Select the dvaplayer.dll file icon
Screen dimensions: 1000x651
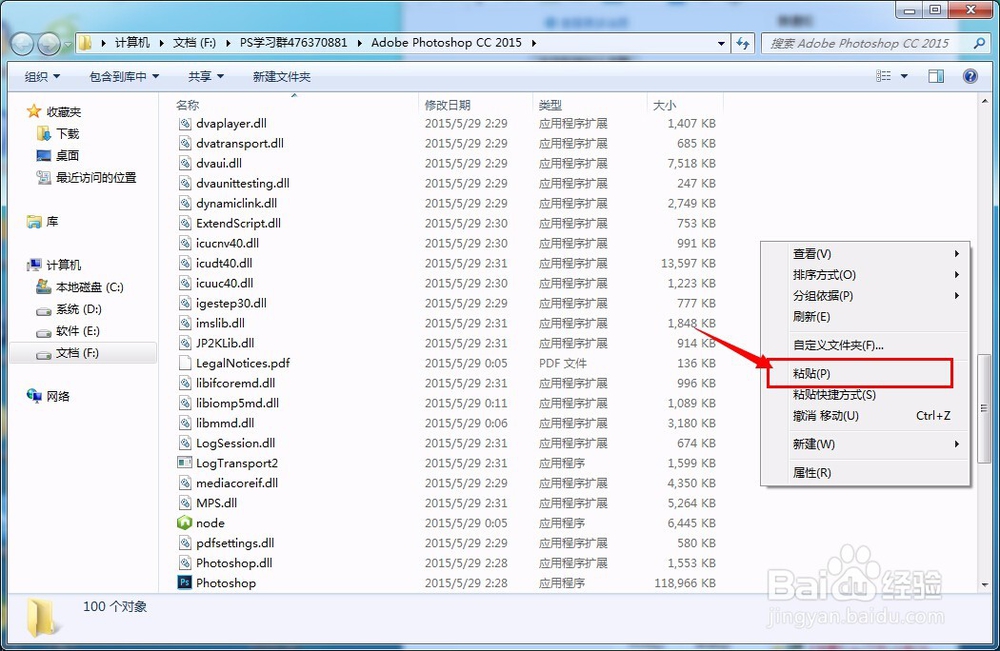tap(185, 123)
